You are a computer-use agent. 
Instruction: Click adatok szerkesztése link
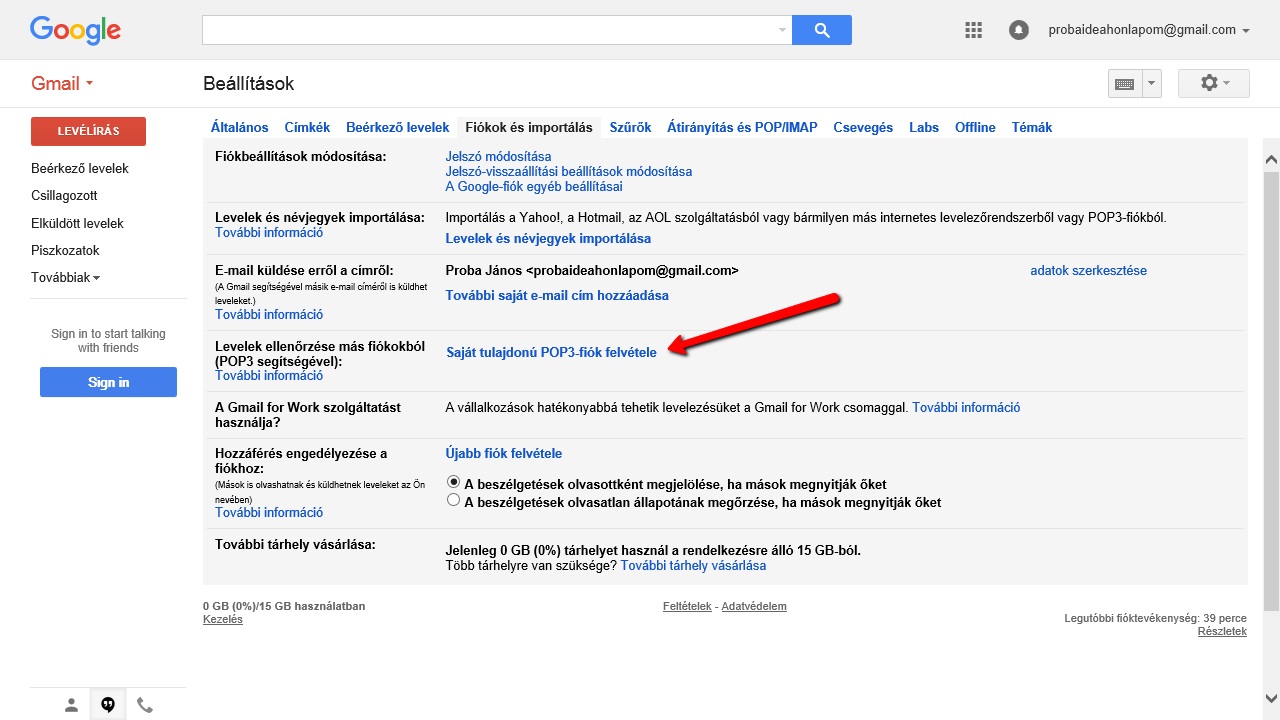coord(1089,270)
